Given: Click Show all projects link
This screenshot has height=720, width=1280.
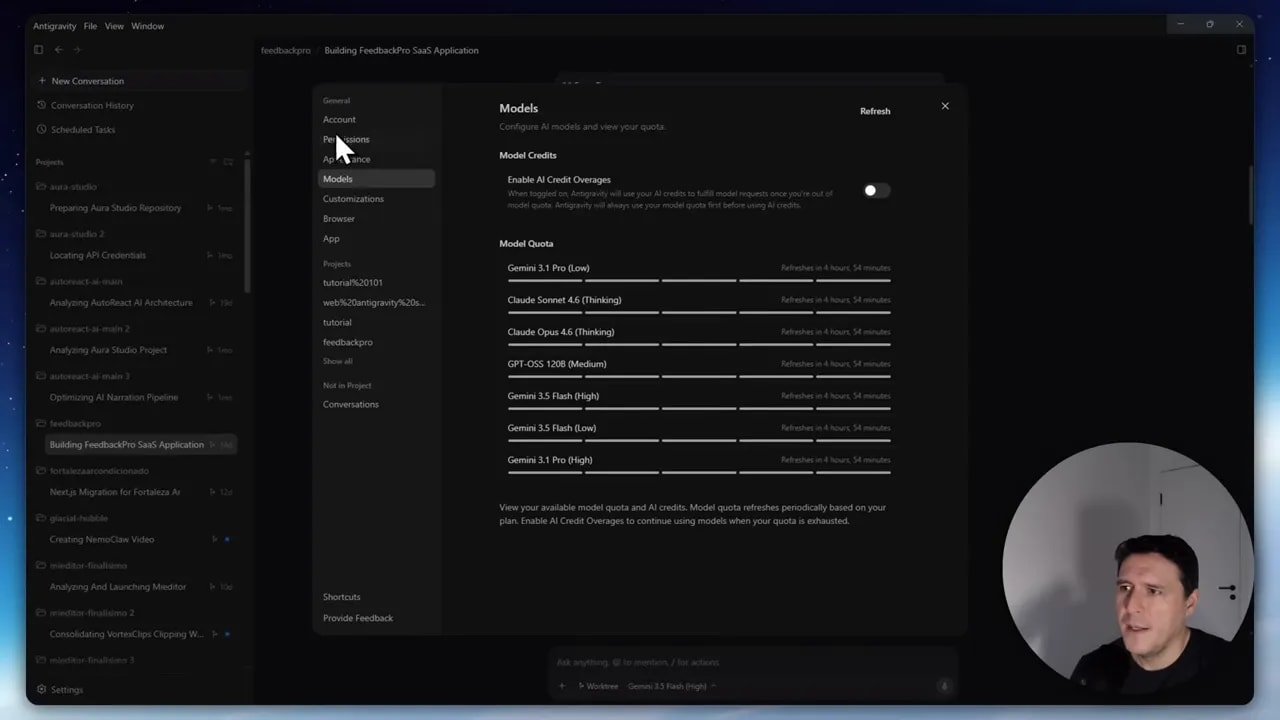Looking at the screenshot, I should [337, 361].
